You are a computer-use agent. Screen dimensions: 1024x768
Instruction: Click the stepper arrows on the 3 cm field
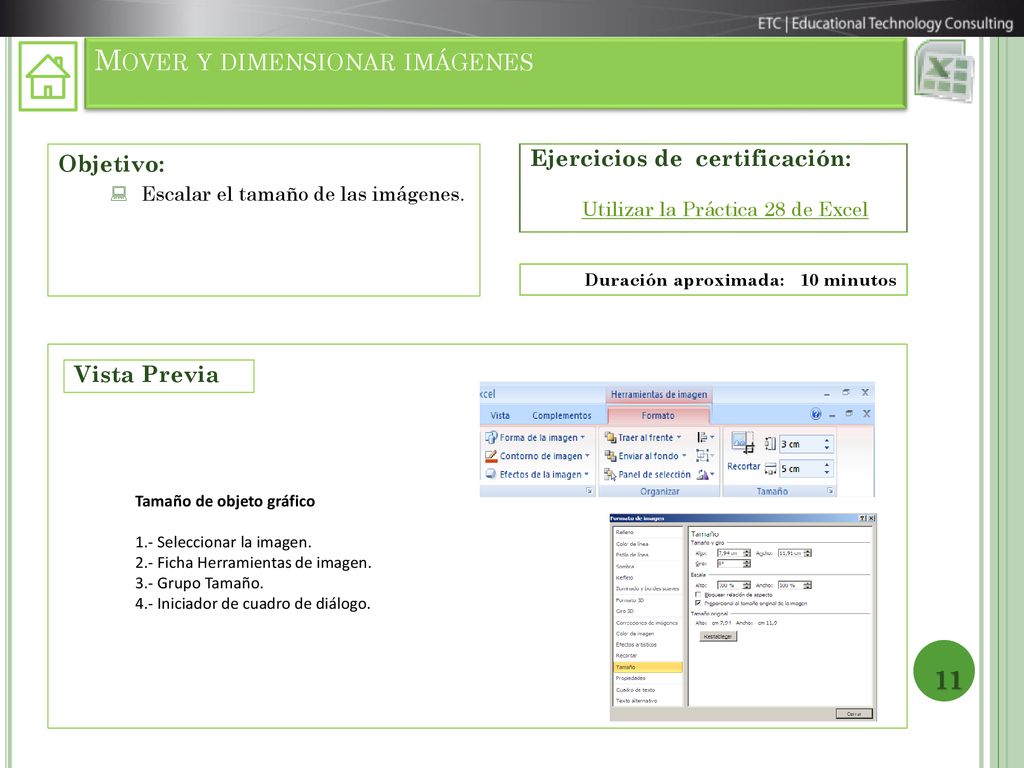coord(827,444)
